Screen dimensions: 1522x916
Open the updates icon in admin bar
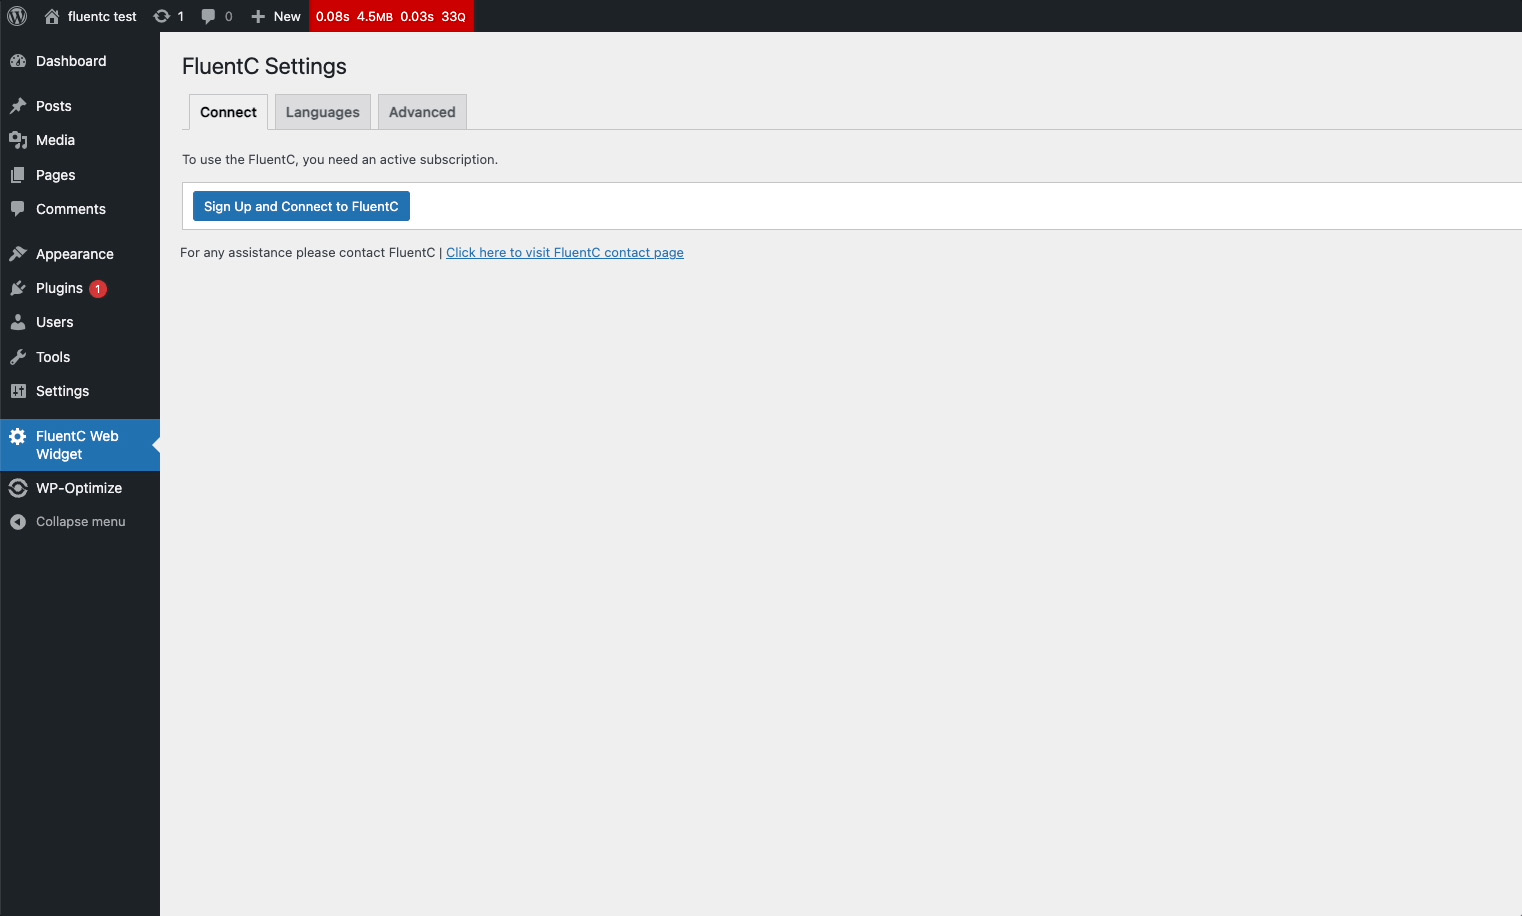(x=161, y=16)
